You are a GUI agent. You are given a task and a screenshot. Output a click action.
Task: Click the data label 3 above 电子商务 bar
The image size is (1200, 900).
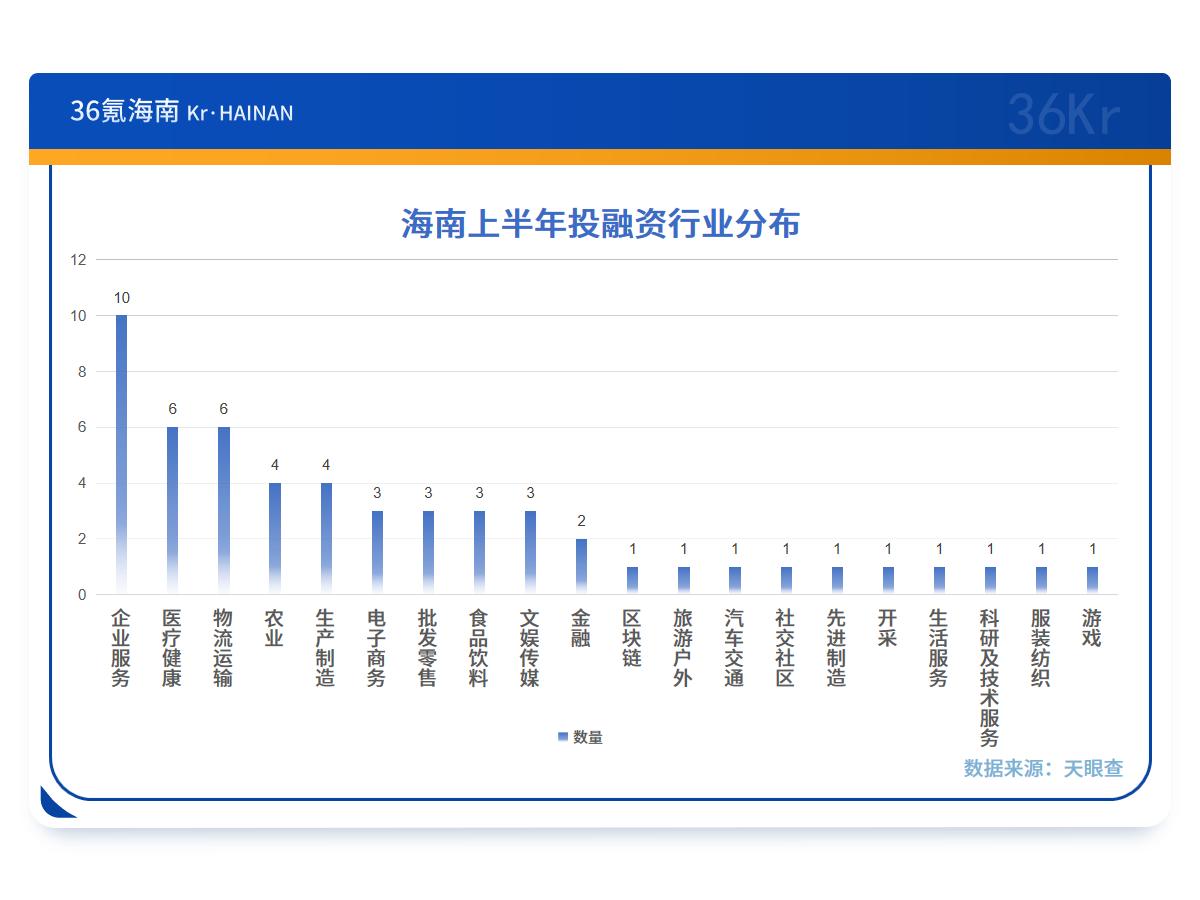pyautogui.click(x=377, y=493)
